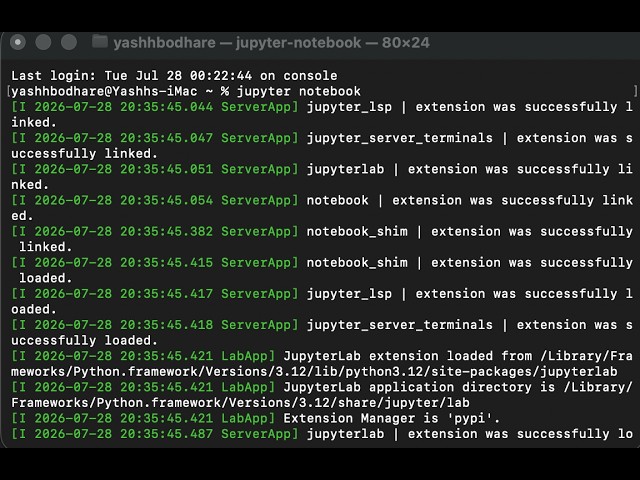Click the 'jupyter notebook' command text
This screenshot has height=480, width=640.
coord(299,91)
